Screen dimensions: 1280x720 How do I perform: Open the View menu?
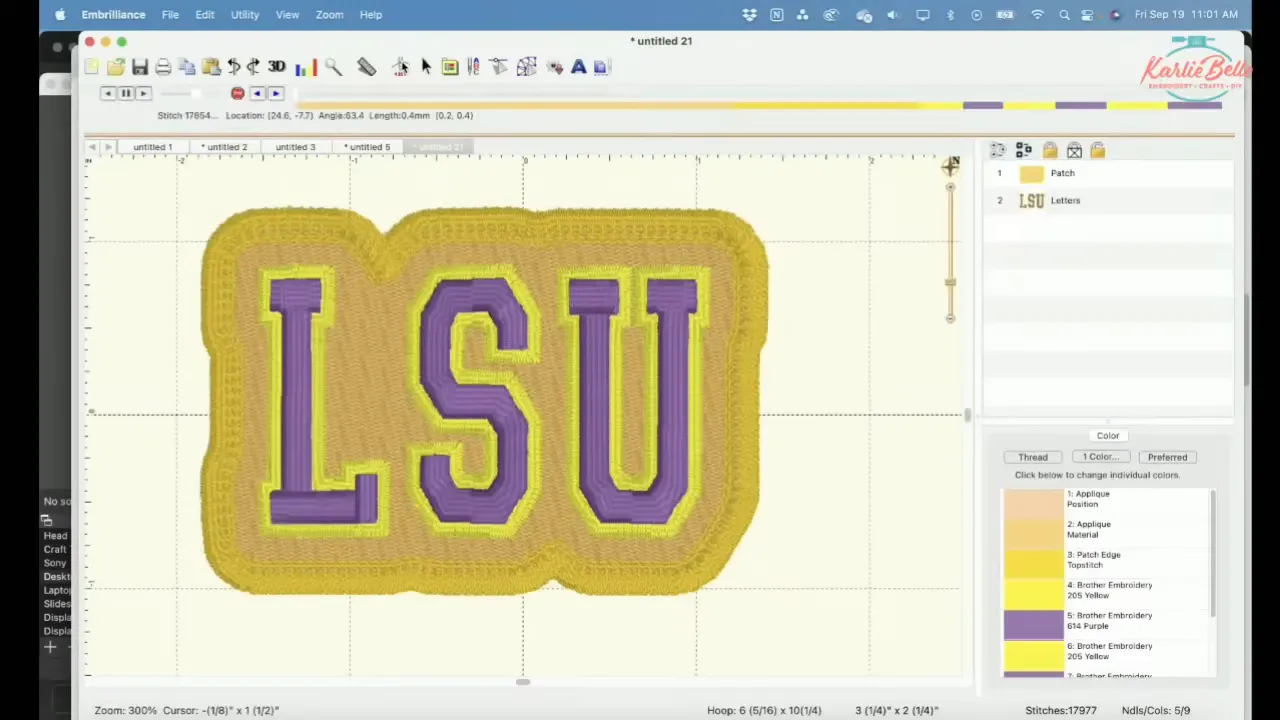tap(287, 14)
